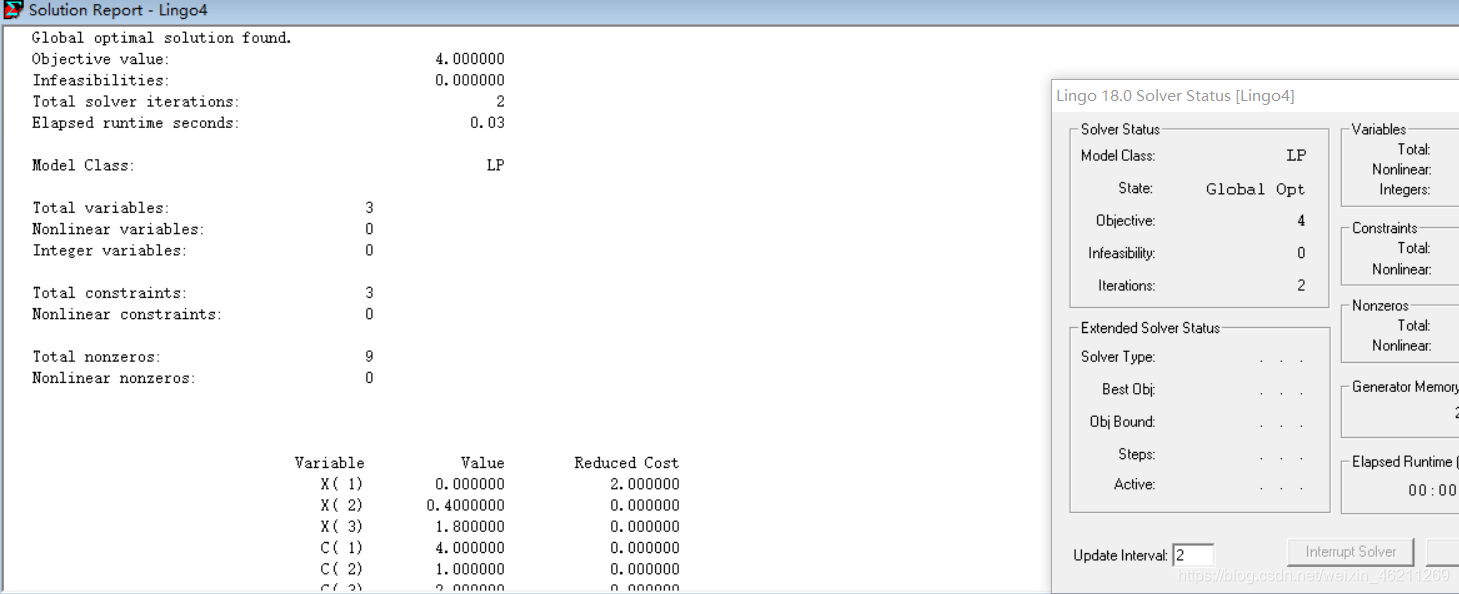This screenshot has width=1459, height=594.
Task: Click the 'Elapsed runtime seconds:' label
Action: 136,123
